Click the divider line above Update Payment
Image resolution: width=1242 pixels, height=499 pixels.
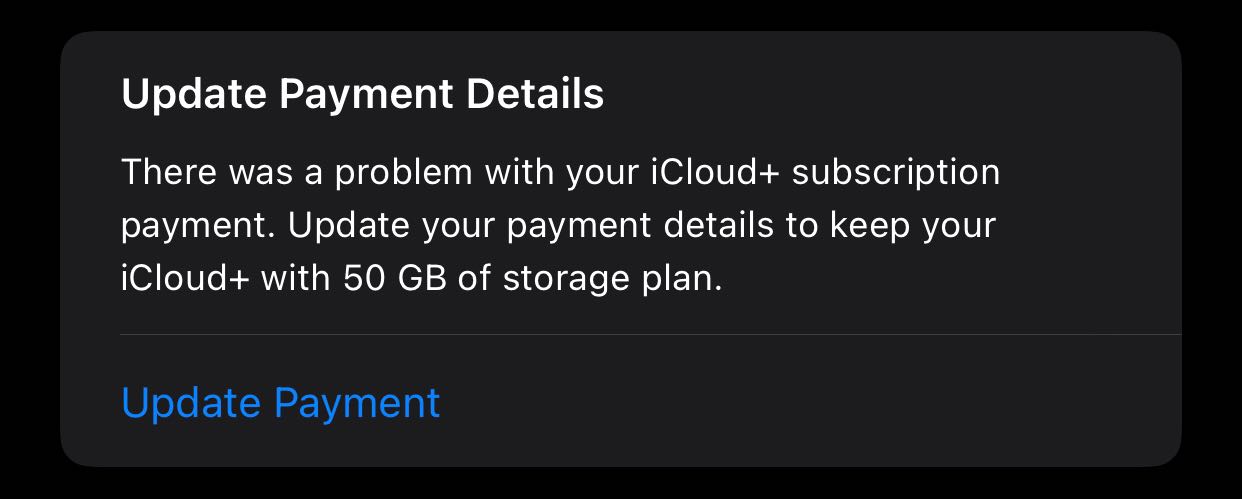[x=650, y=334]
